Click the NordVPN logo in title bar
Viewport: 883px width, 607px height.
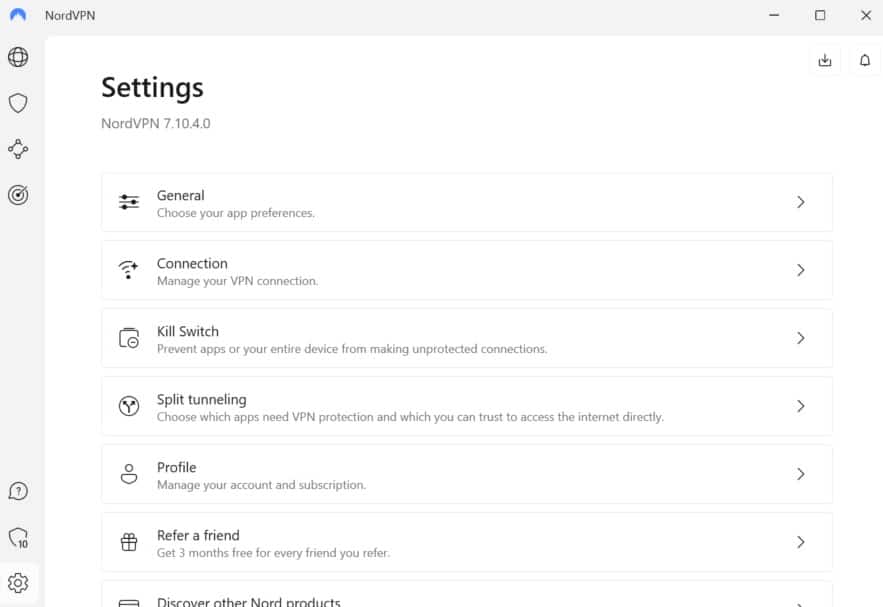point(18,15)
